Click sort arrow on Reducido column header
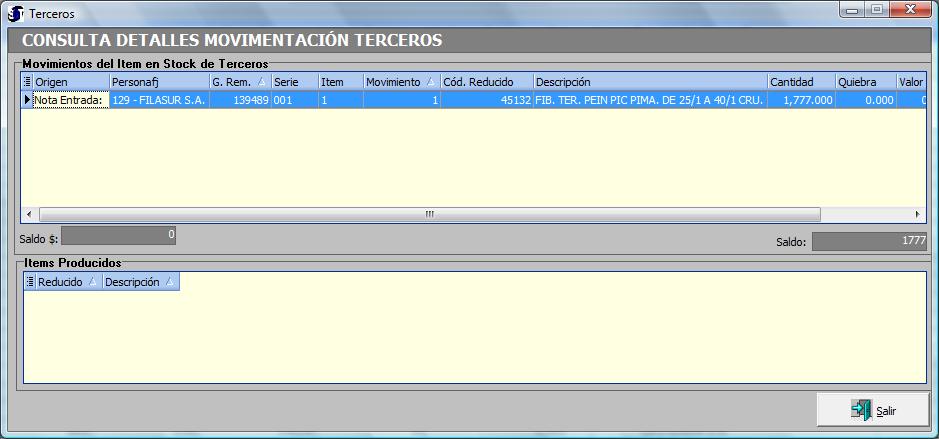 point(93,283)
